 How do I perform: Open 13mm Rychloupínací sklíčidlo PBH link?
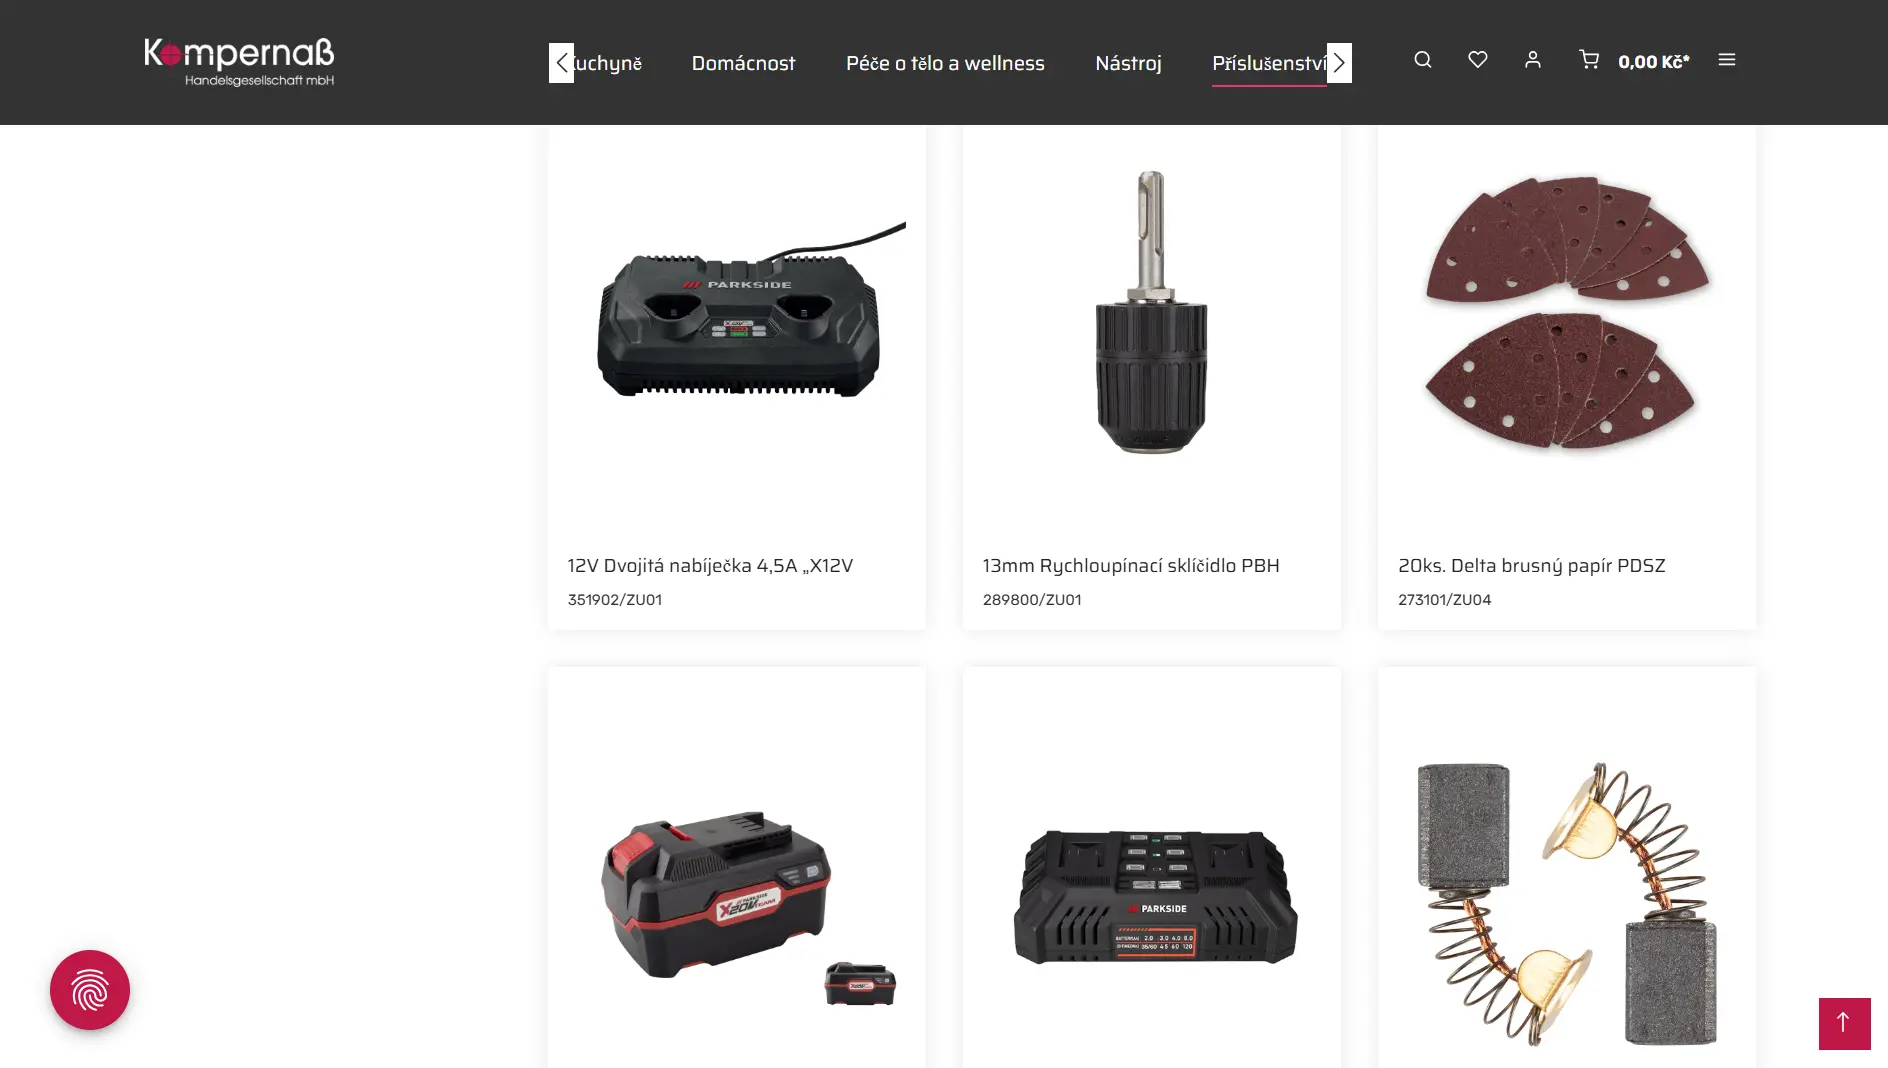1131,565
